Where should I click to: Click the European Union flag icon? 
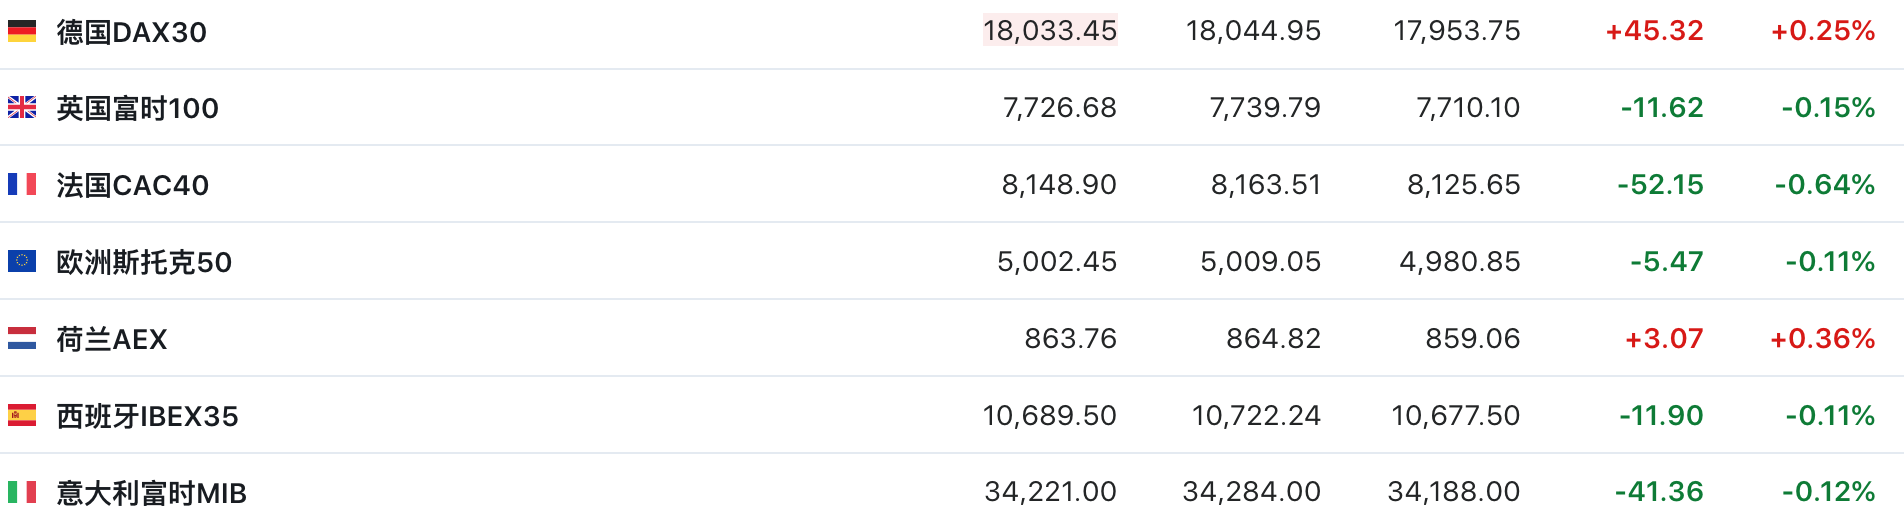pos(22,262)
